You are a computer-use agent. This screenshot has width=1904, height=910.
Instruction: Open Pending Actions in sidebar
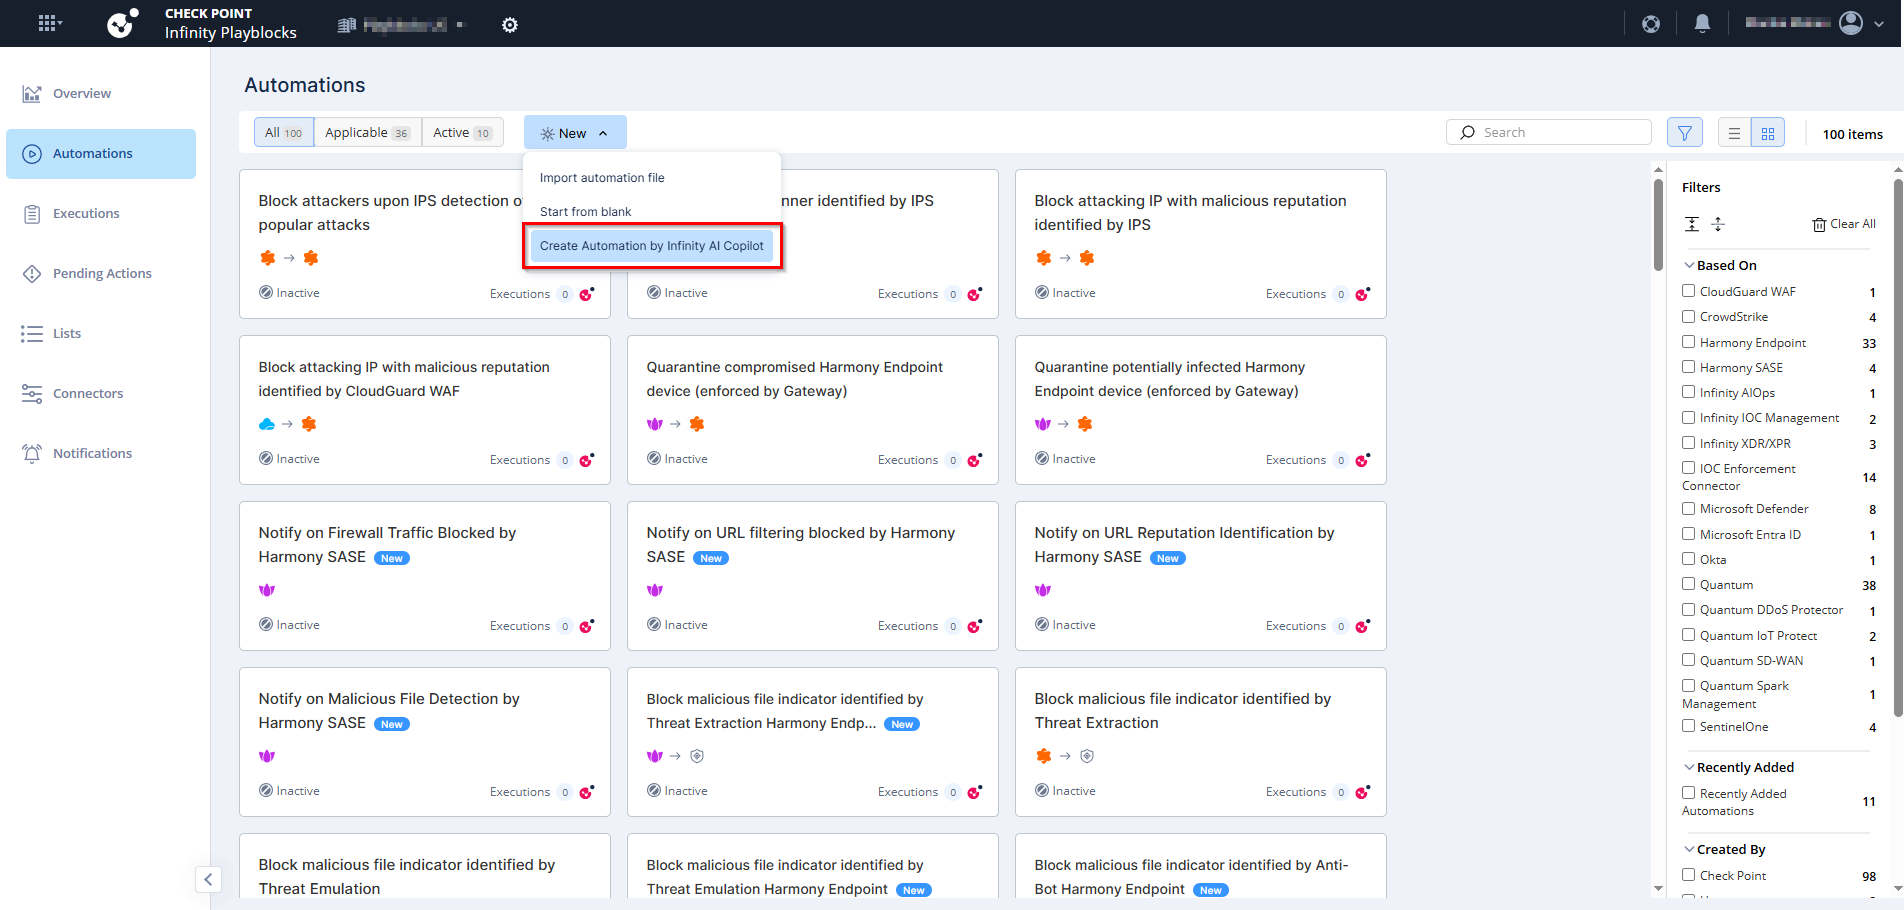(101, 274)
